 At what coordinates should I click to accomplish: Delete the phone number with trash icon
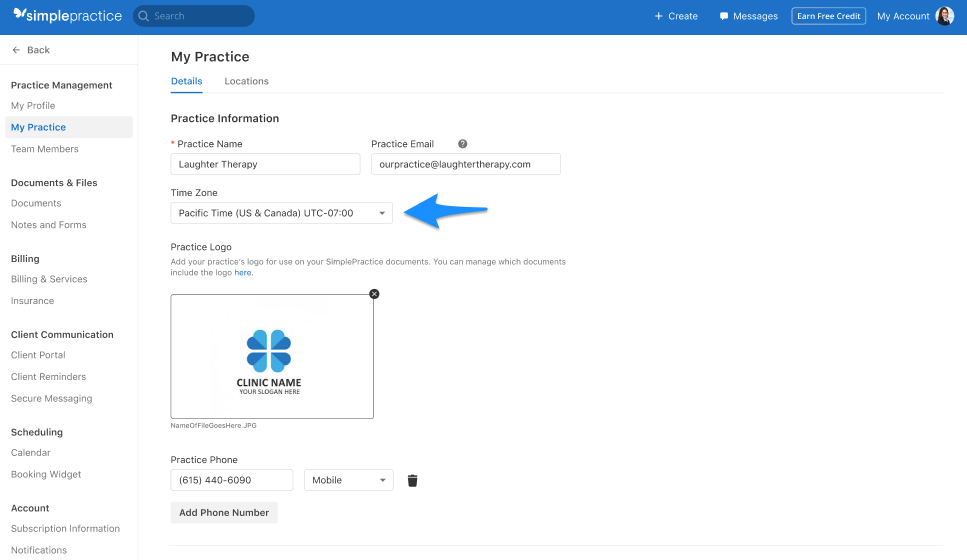[413, 480]
